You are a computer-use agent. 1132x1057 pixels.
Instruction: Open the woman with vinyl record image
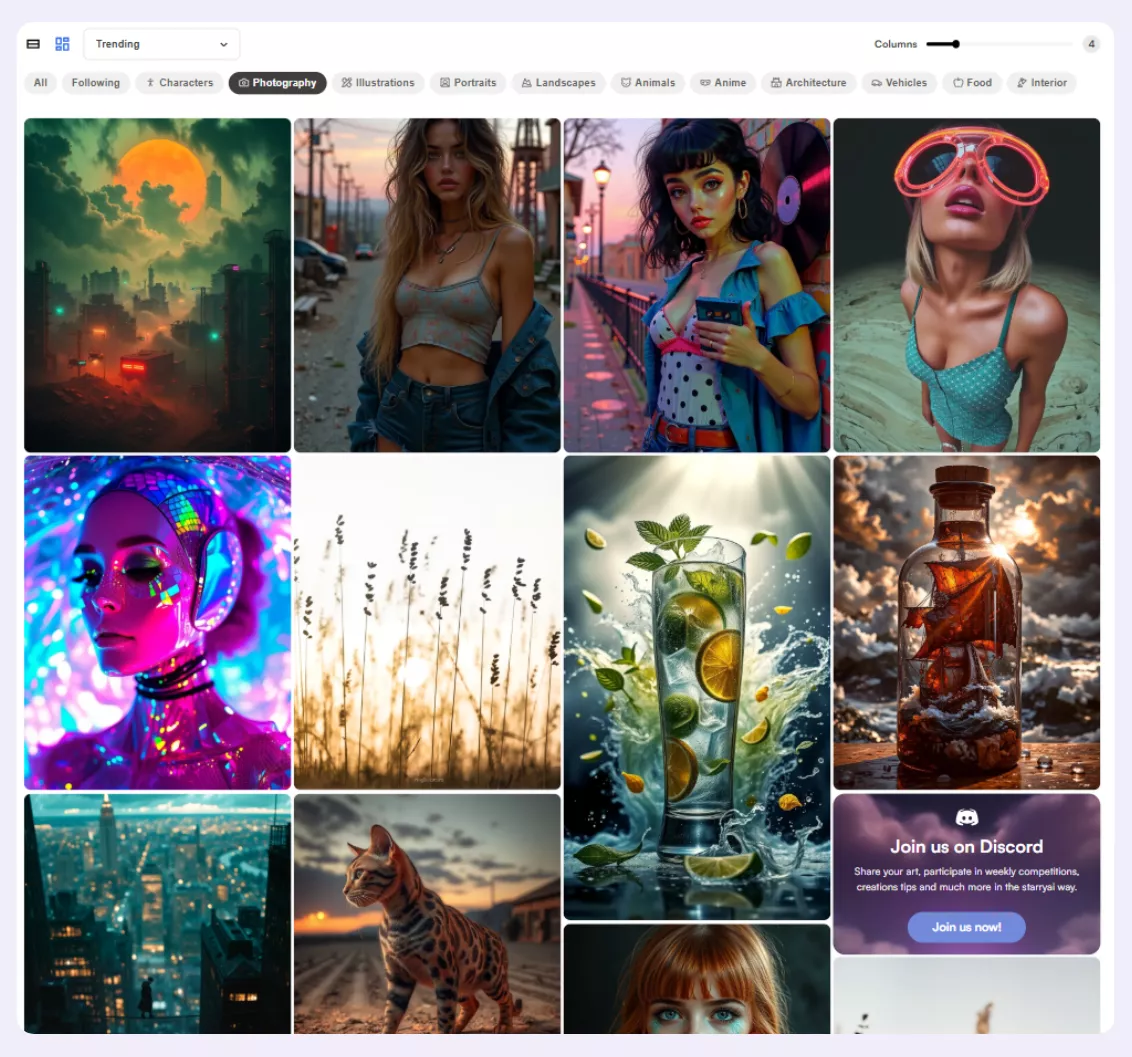(697, 285)
